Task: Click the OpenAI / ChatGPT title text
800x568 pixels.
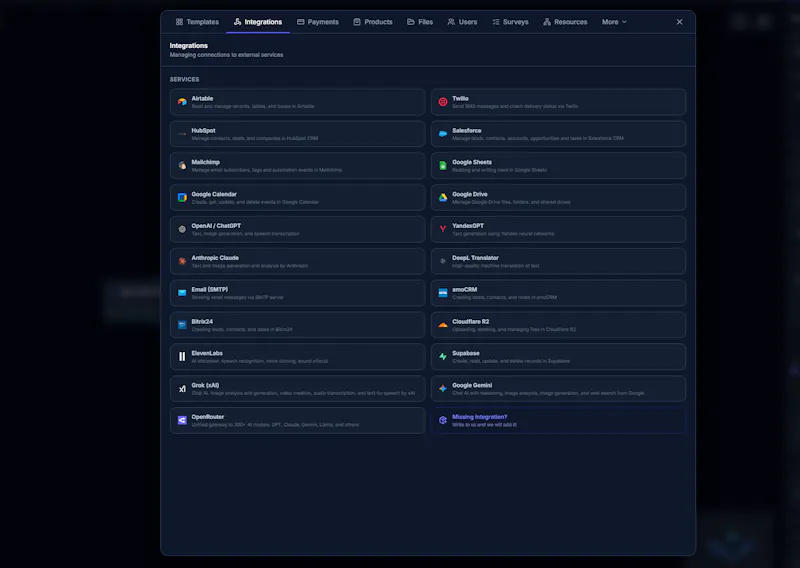Action: coord(216,226)
